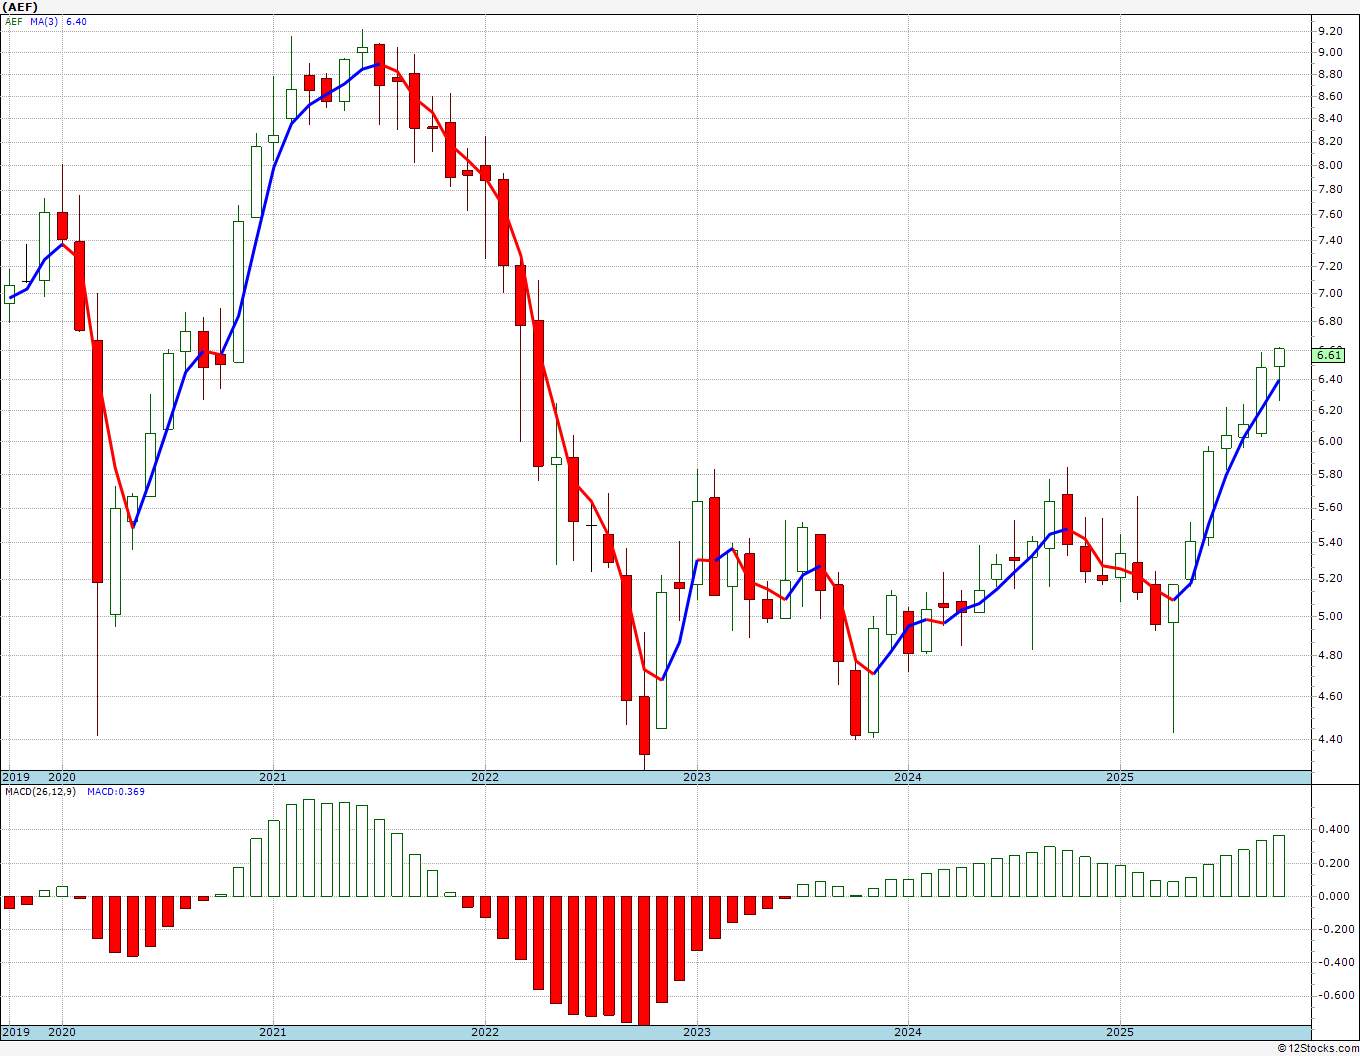Click the MA(3) indicator label
Viewport: 1360px width, 1056px height.
click(44, 21)
